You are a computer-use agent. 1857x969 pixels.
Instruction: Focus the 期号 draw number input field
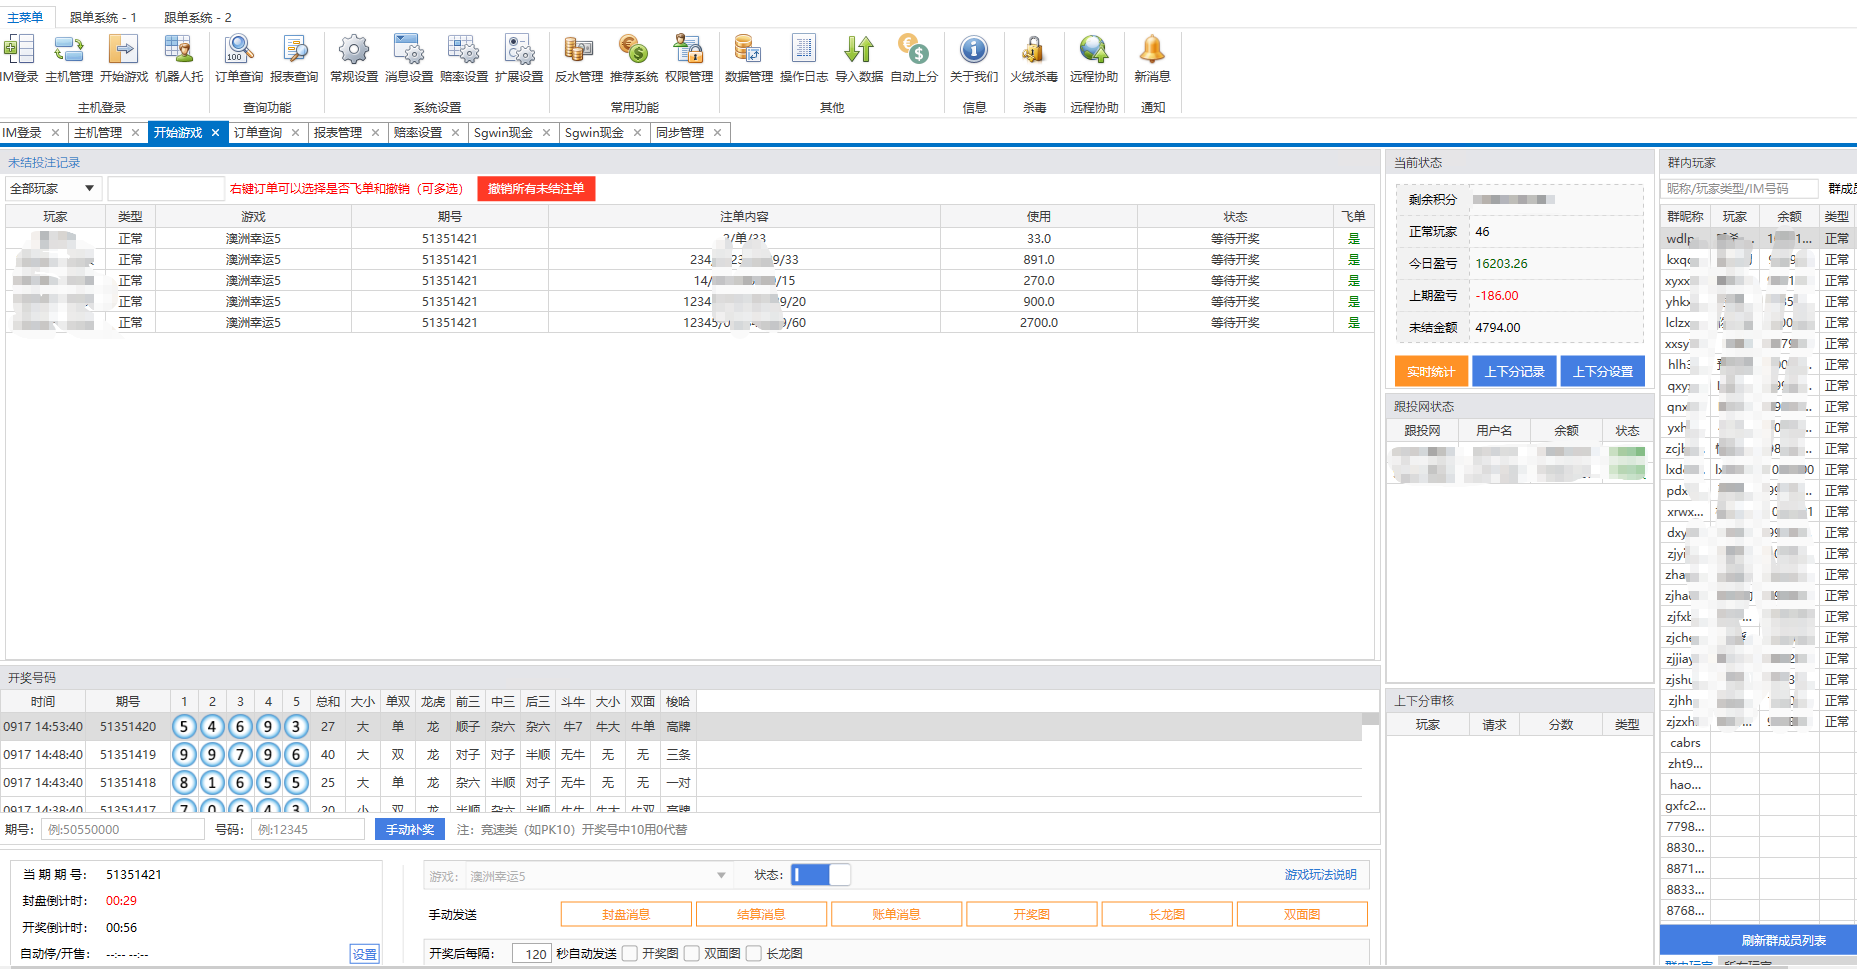point(123,829)
